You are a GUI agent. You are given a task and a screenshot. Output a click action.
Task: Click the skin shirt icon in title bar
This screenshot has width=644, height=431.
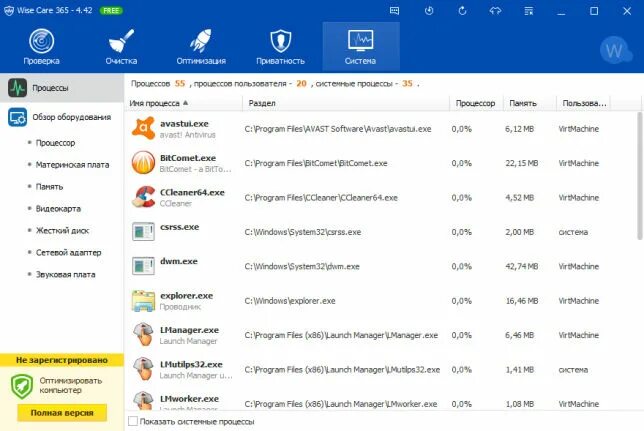click(x=495, y=11)
